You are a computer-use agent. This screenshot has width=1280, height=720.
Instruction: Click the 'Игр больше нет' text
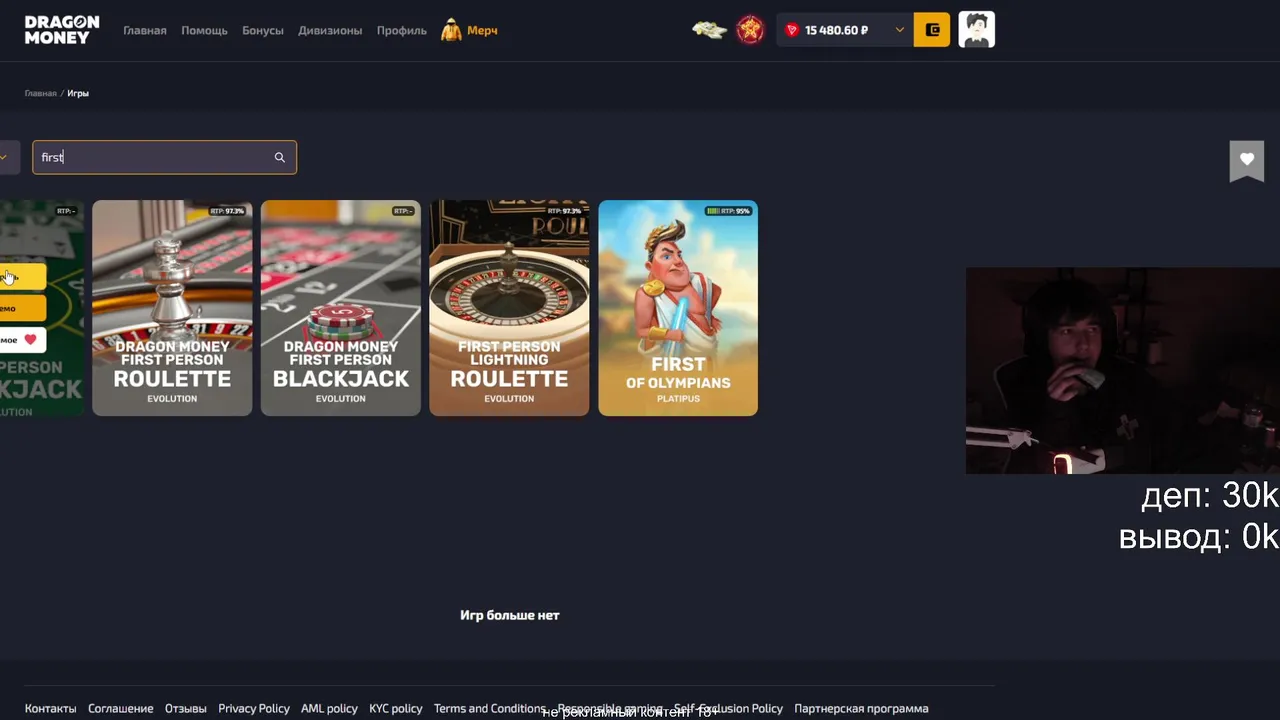(x=509, y=615)
